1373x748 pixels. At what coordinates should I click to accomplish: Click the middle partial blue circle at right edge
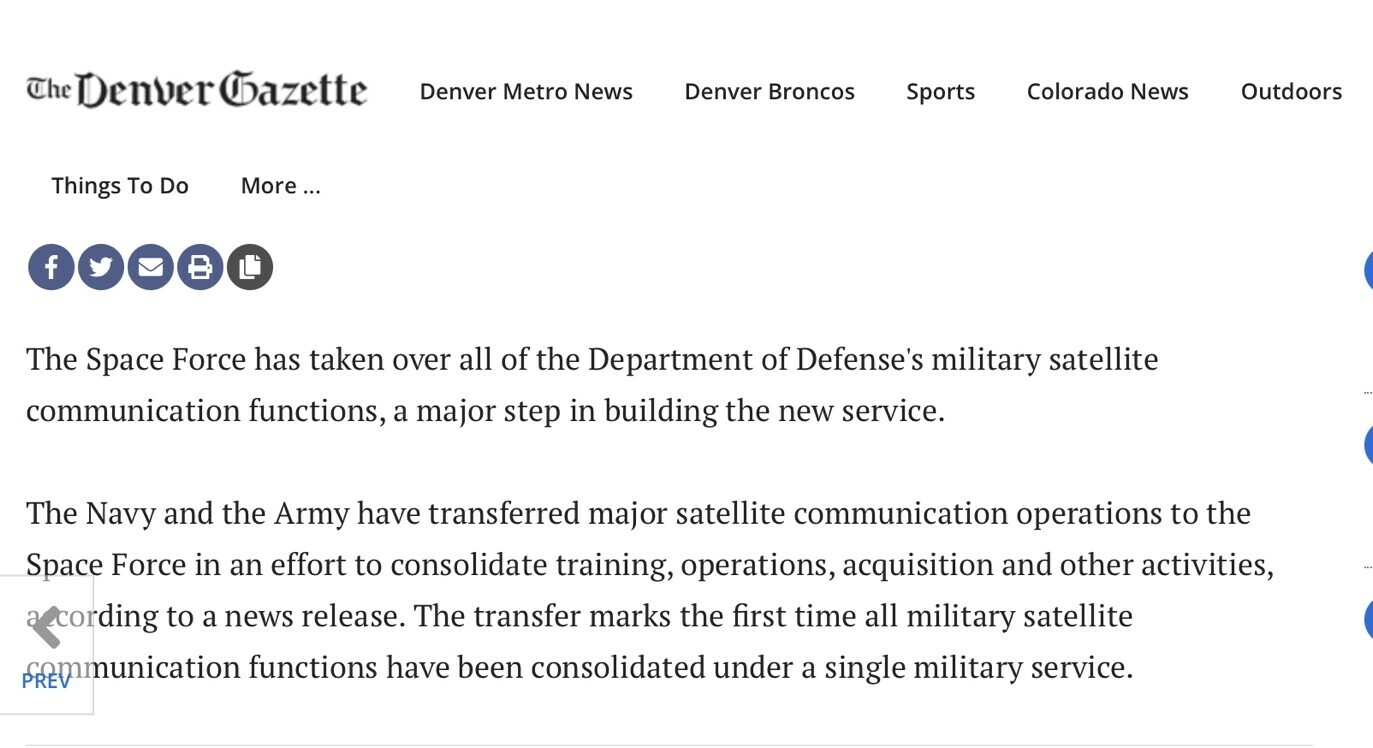point(1368,445)
